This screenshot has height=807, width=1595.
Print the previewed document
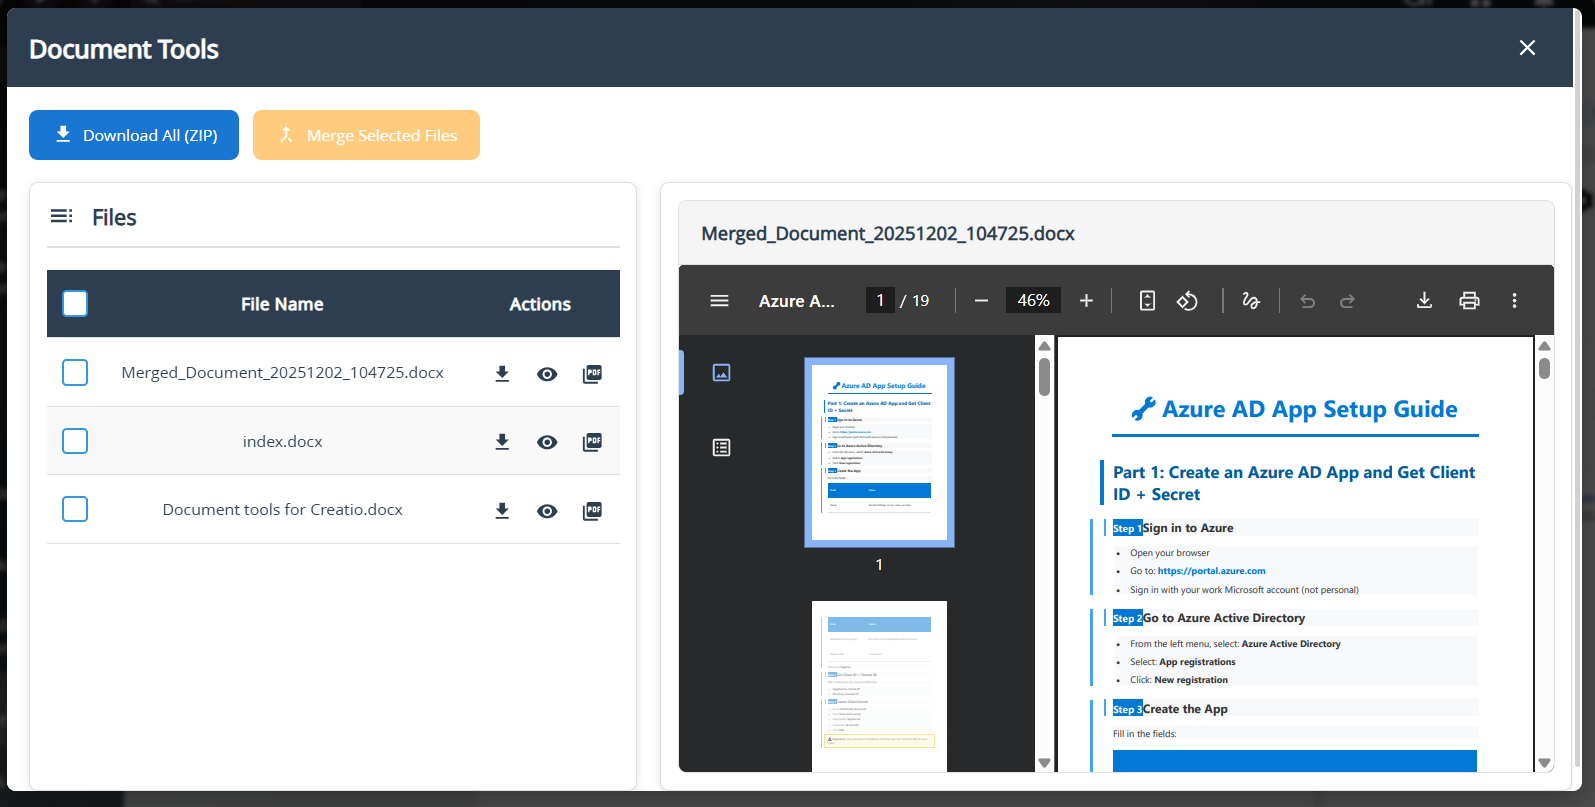point(1469,301)
